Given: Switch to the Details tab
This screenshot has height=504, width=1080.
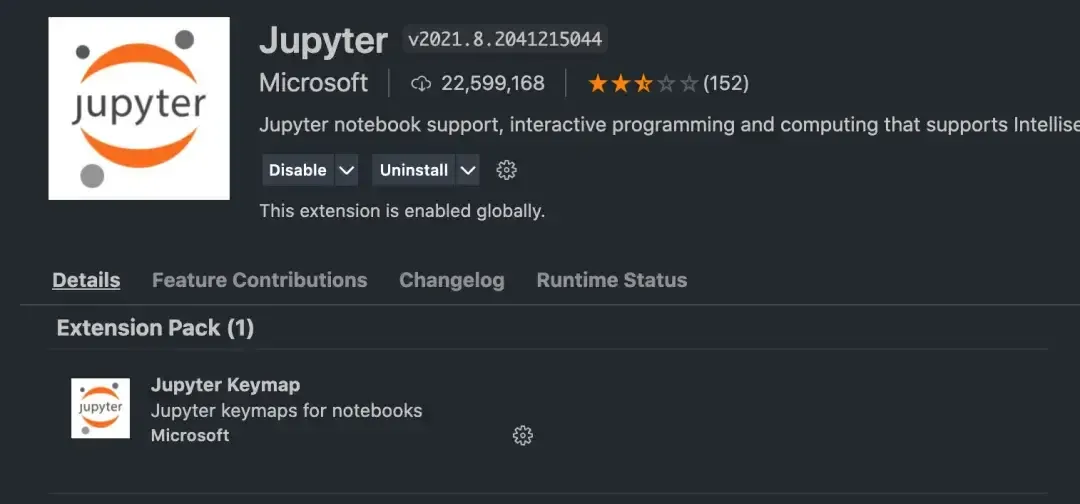Looking at the screenshot, I should coord(86,280).
